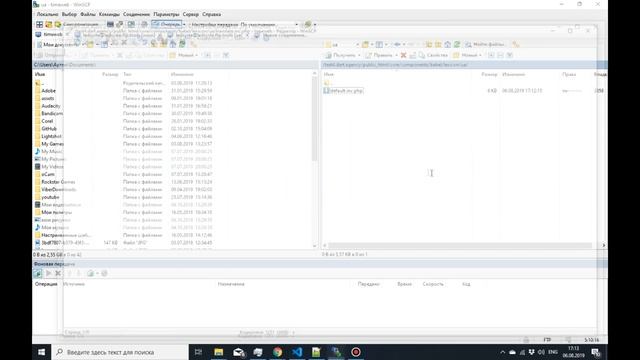Sort remote files by Размер column

[x=489, y=74]
